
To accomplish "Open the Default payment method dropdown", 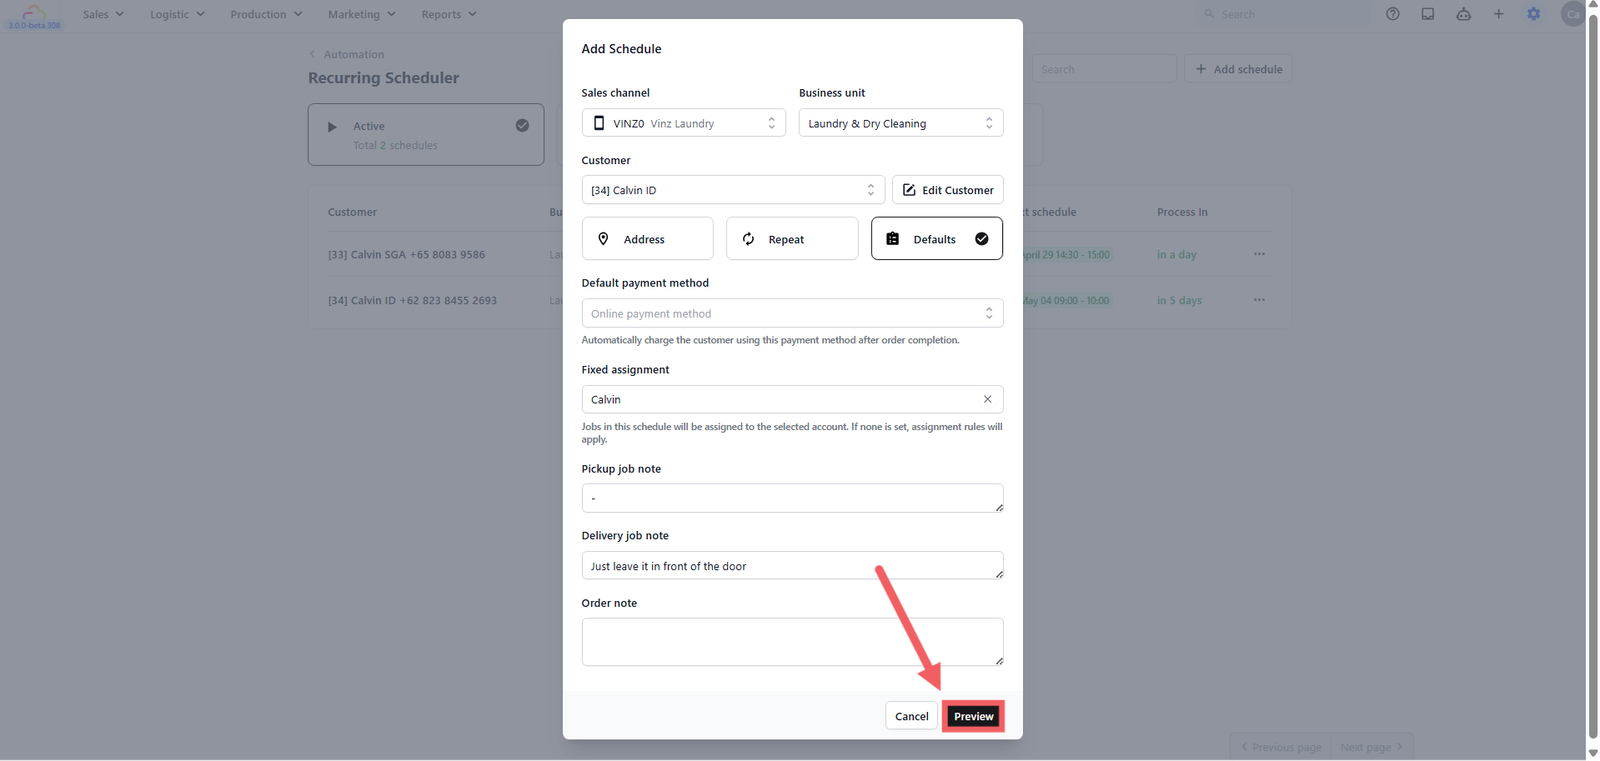I will pyautogui.click(x=792, y=313).
